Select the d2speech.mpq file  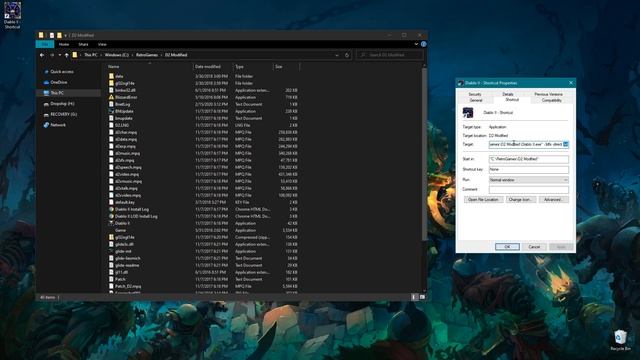pyautogui.click(x=128, y=167)
